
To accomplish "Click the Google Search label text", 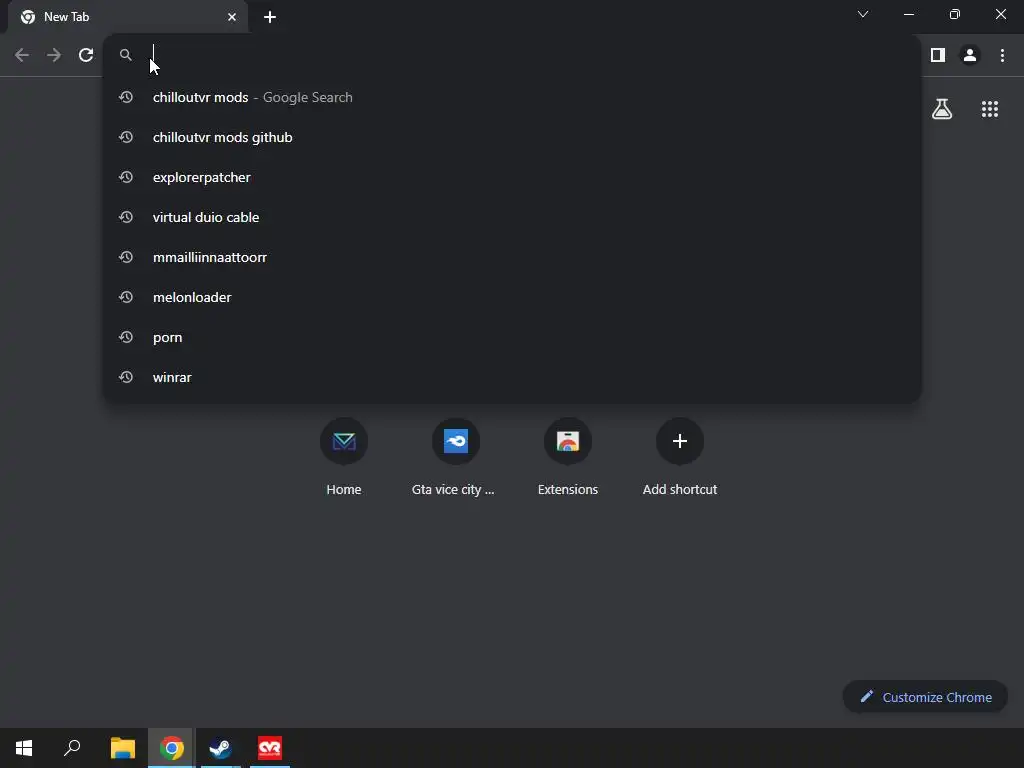I will 308,97.
